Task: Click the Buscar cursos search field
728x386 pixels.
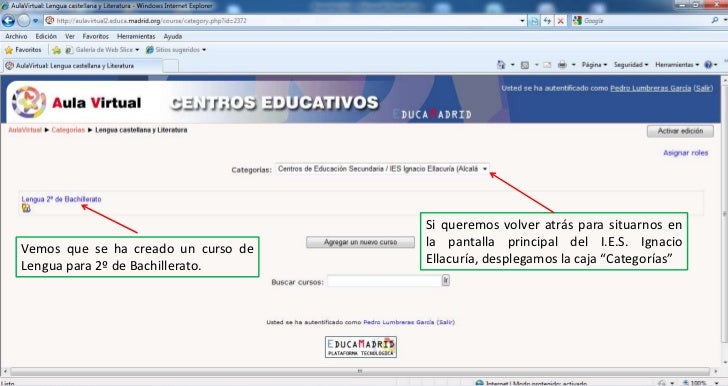Action: pyautogui.click(x=384, y=281)
